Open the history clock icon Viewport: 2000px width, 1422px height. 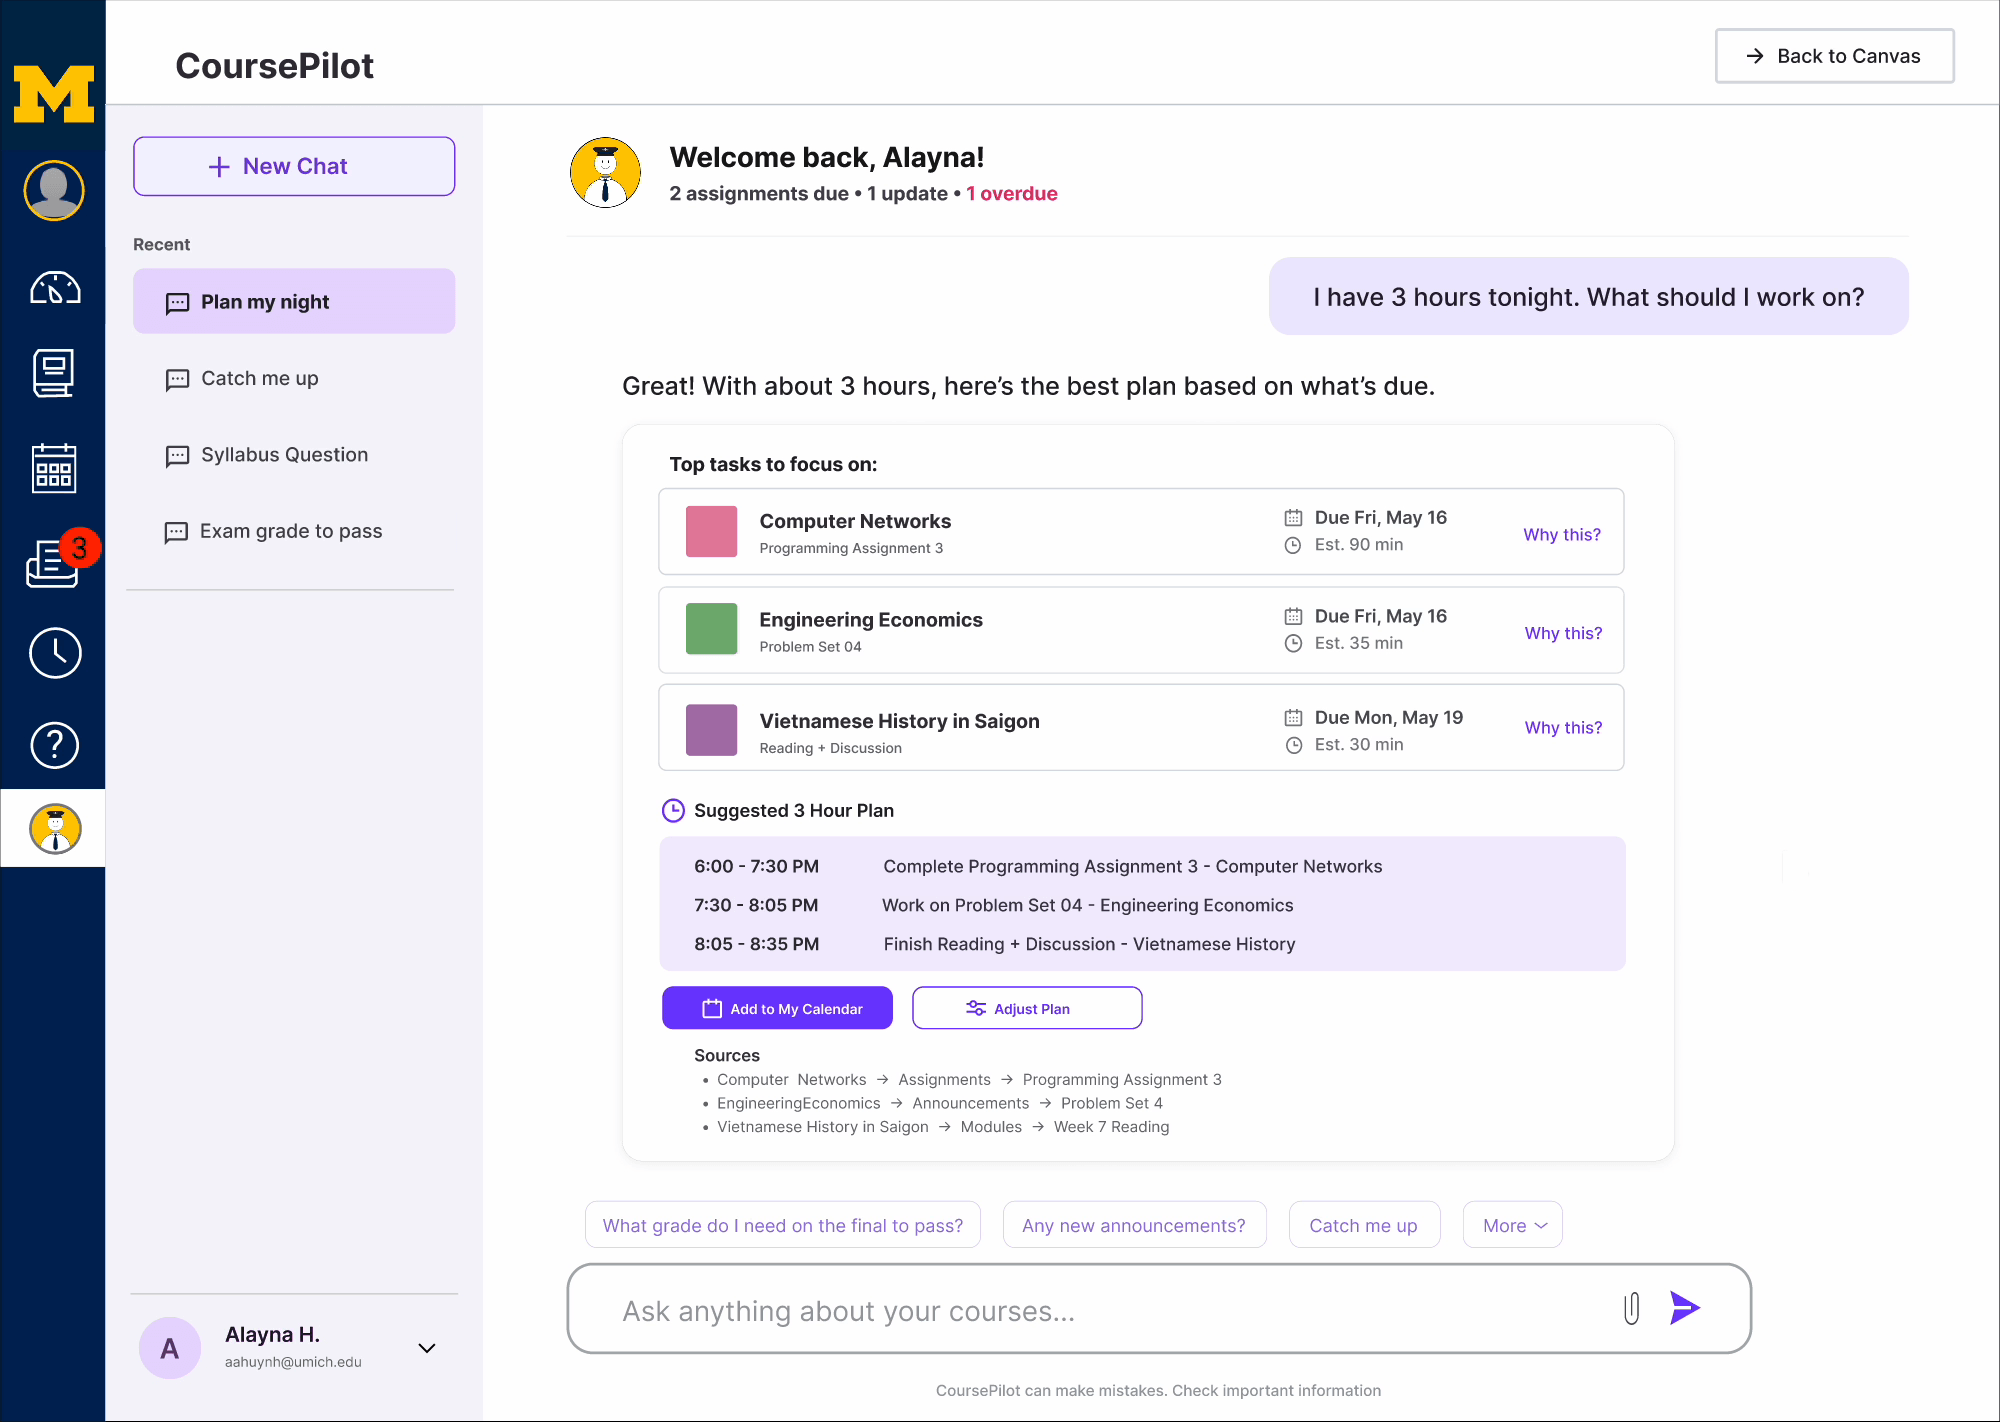55,653
